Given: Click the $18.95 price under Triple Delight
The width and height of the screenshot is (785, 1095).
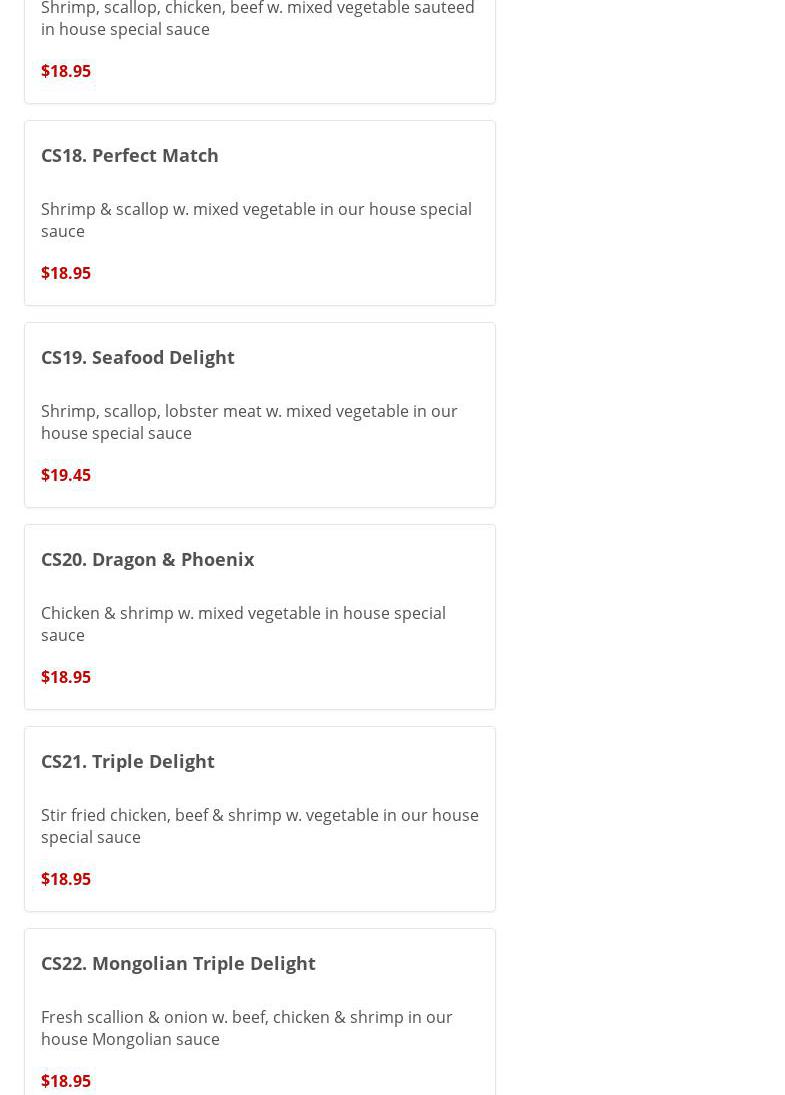Looking at the screenshot, I should coord(66,879).
